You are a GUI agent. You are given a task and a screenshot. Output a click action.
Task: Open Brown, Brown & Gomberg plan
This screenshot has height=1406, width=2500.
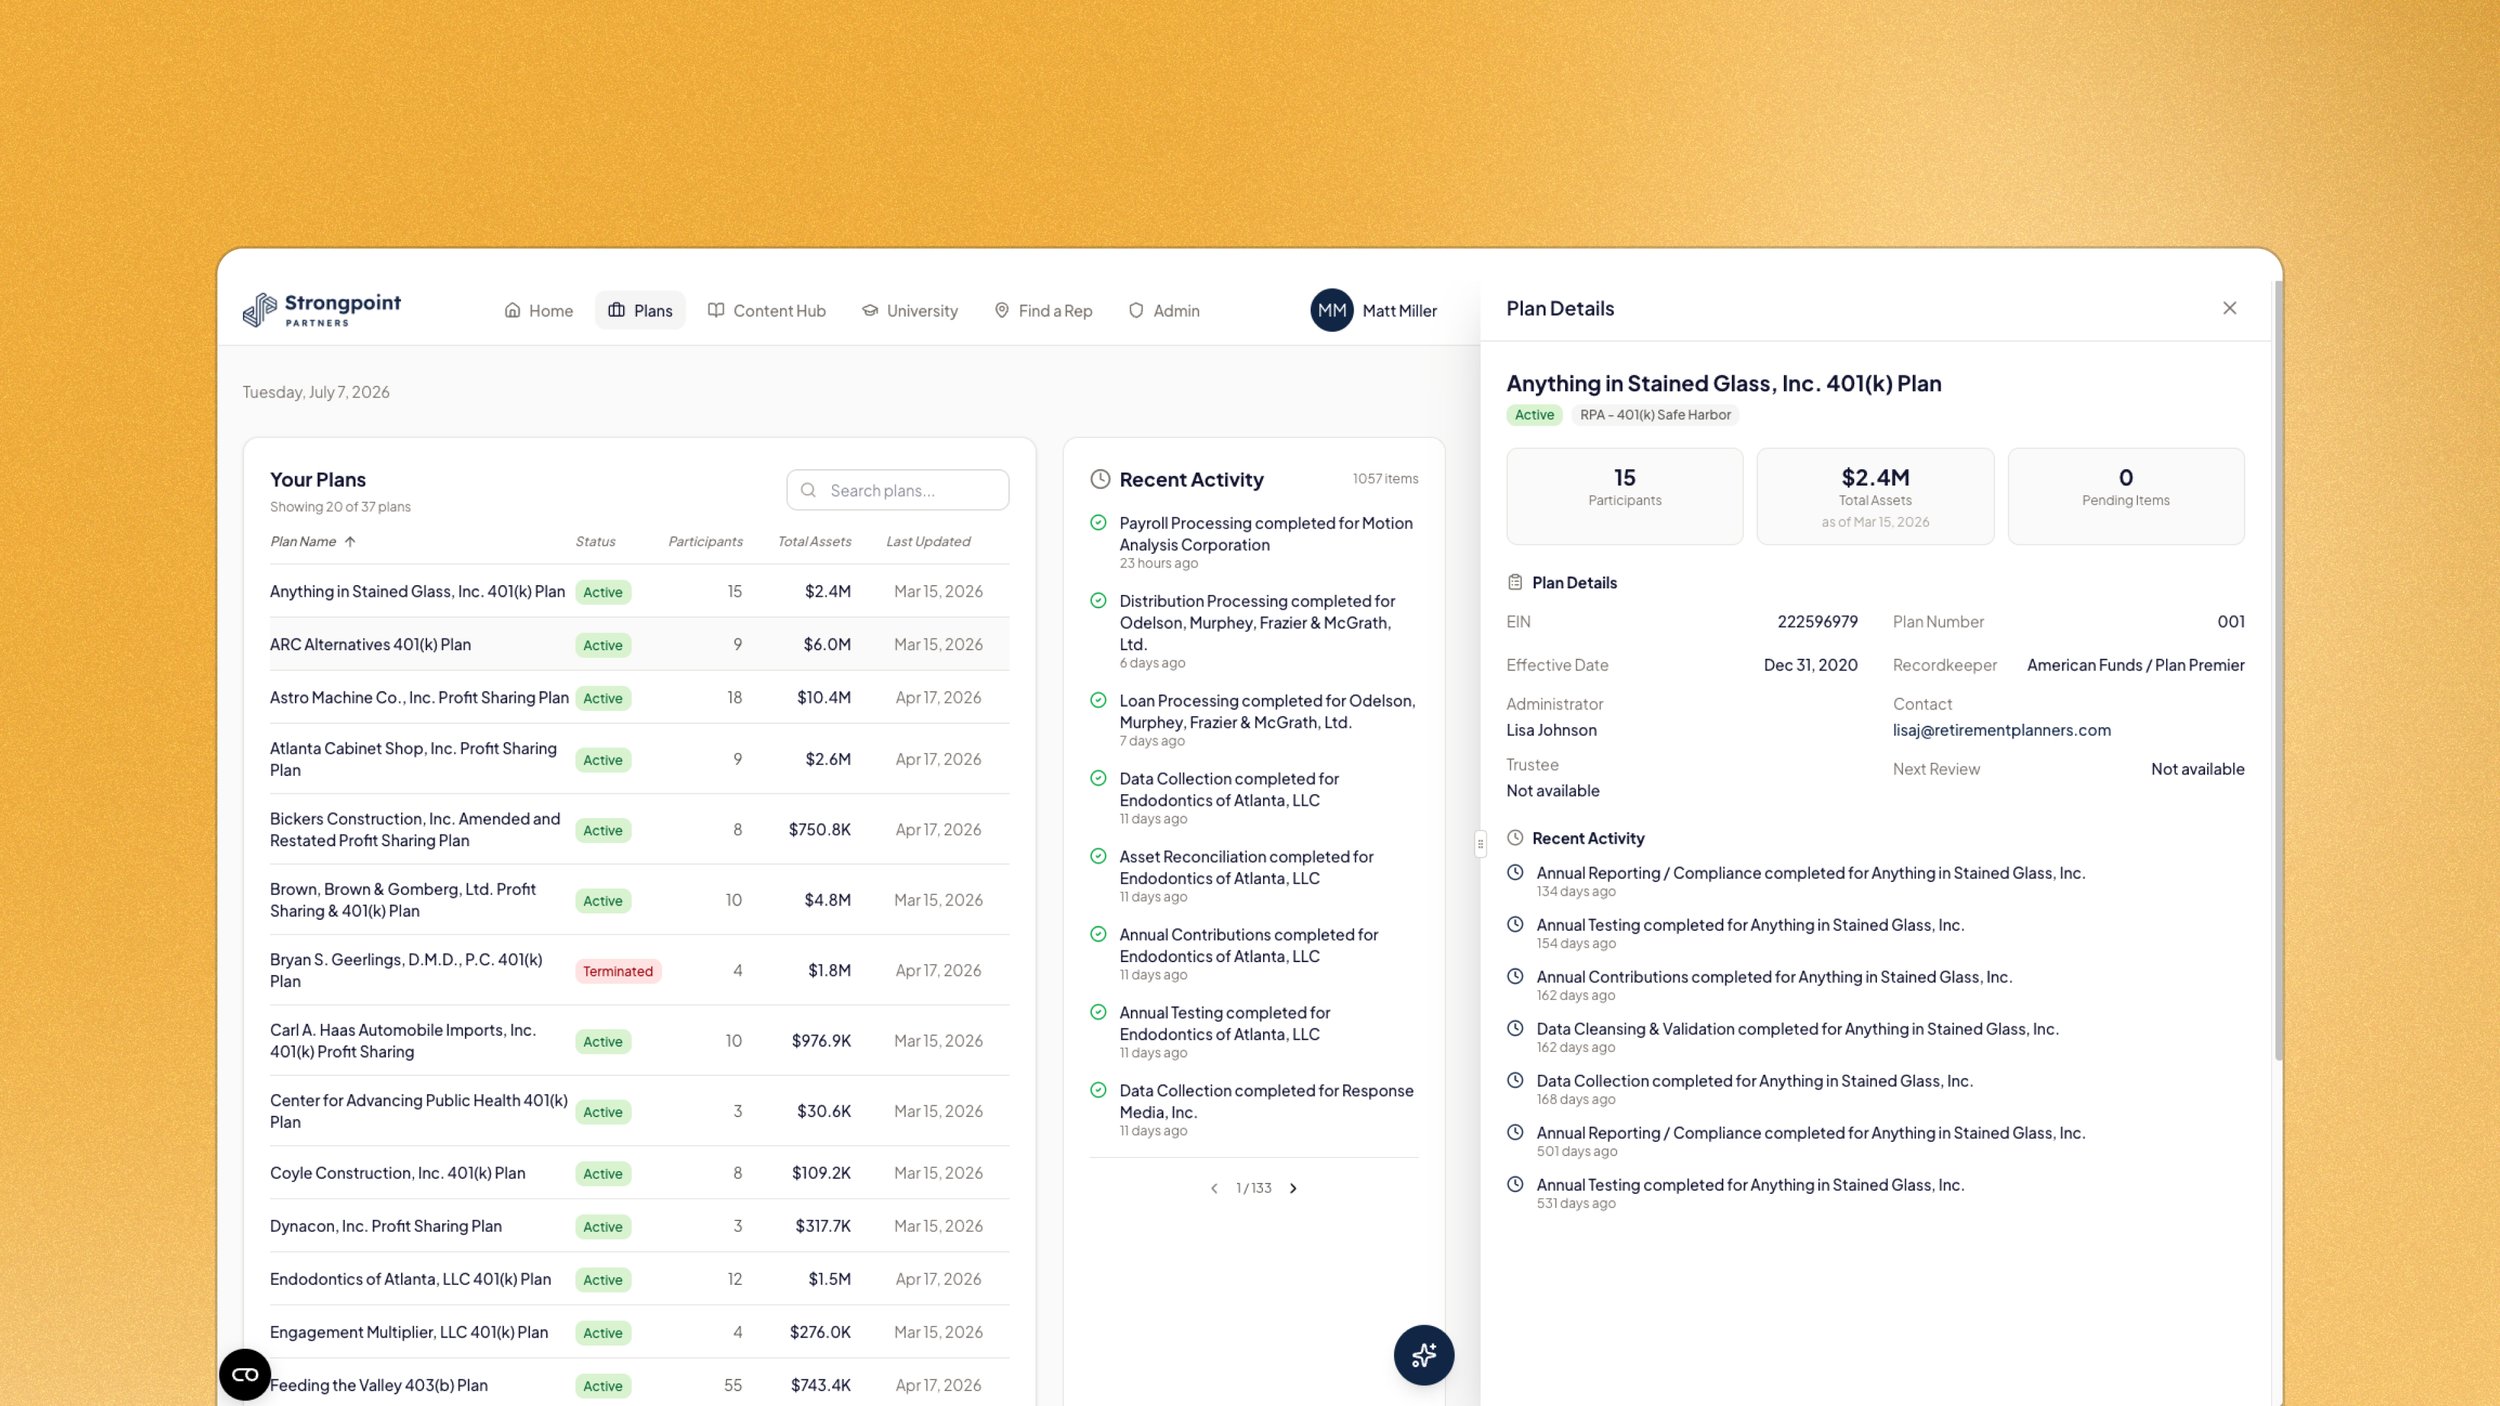639,900
